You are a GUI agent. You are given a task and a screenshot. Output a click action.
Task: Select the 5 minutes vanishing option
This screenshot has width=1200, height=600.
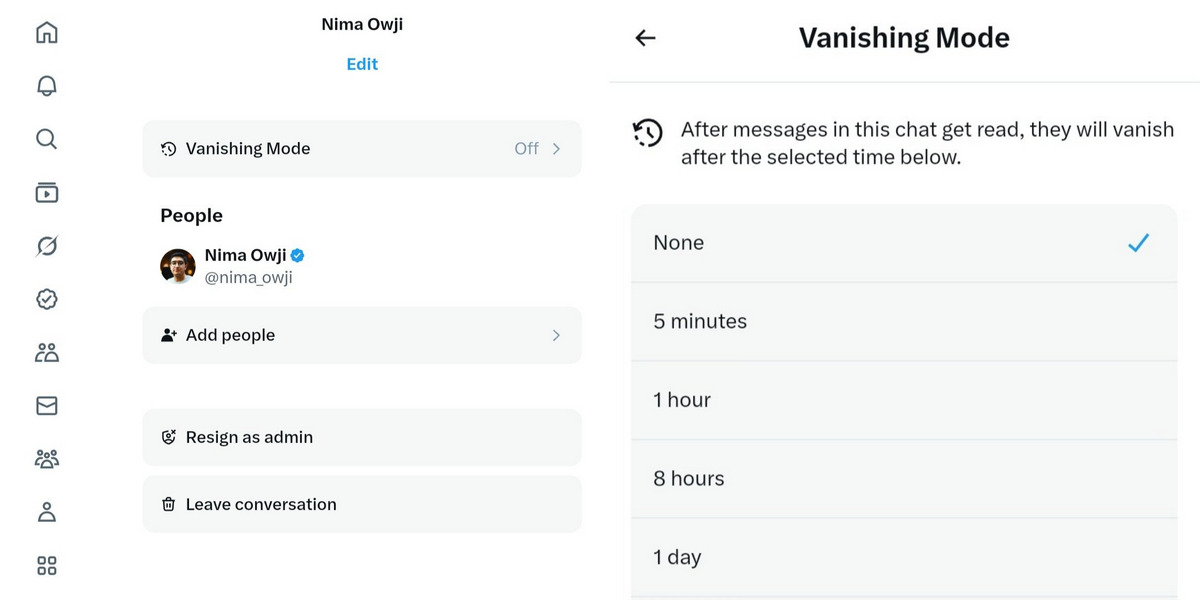904,321
